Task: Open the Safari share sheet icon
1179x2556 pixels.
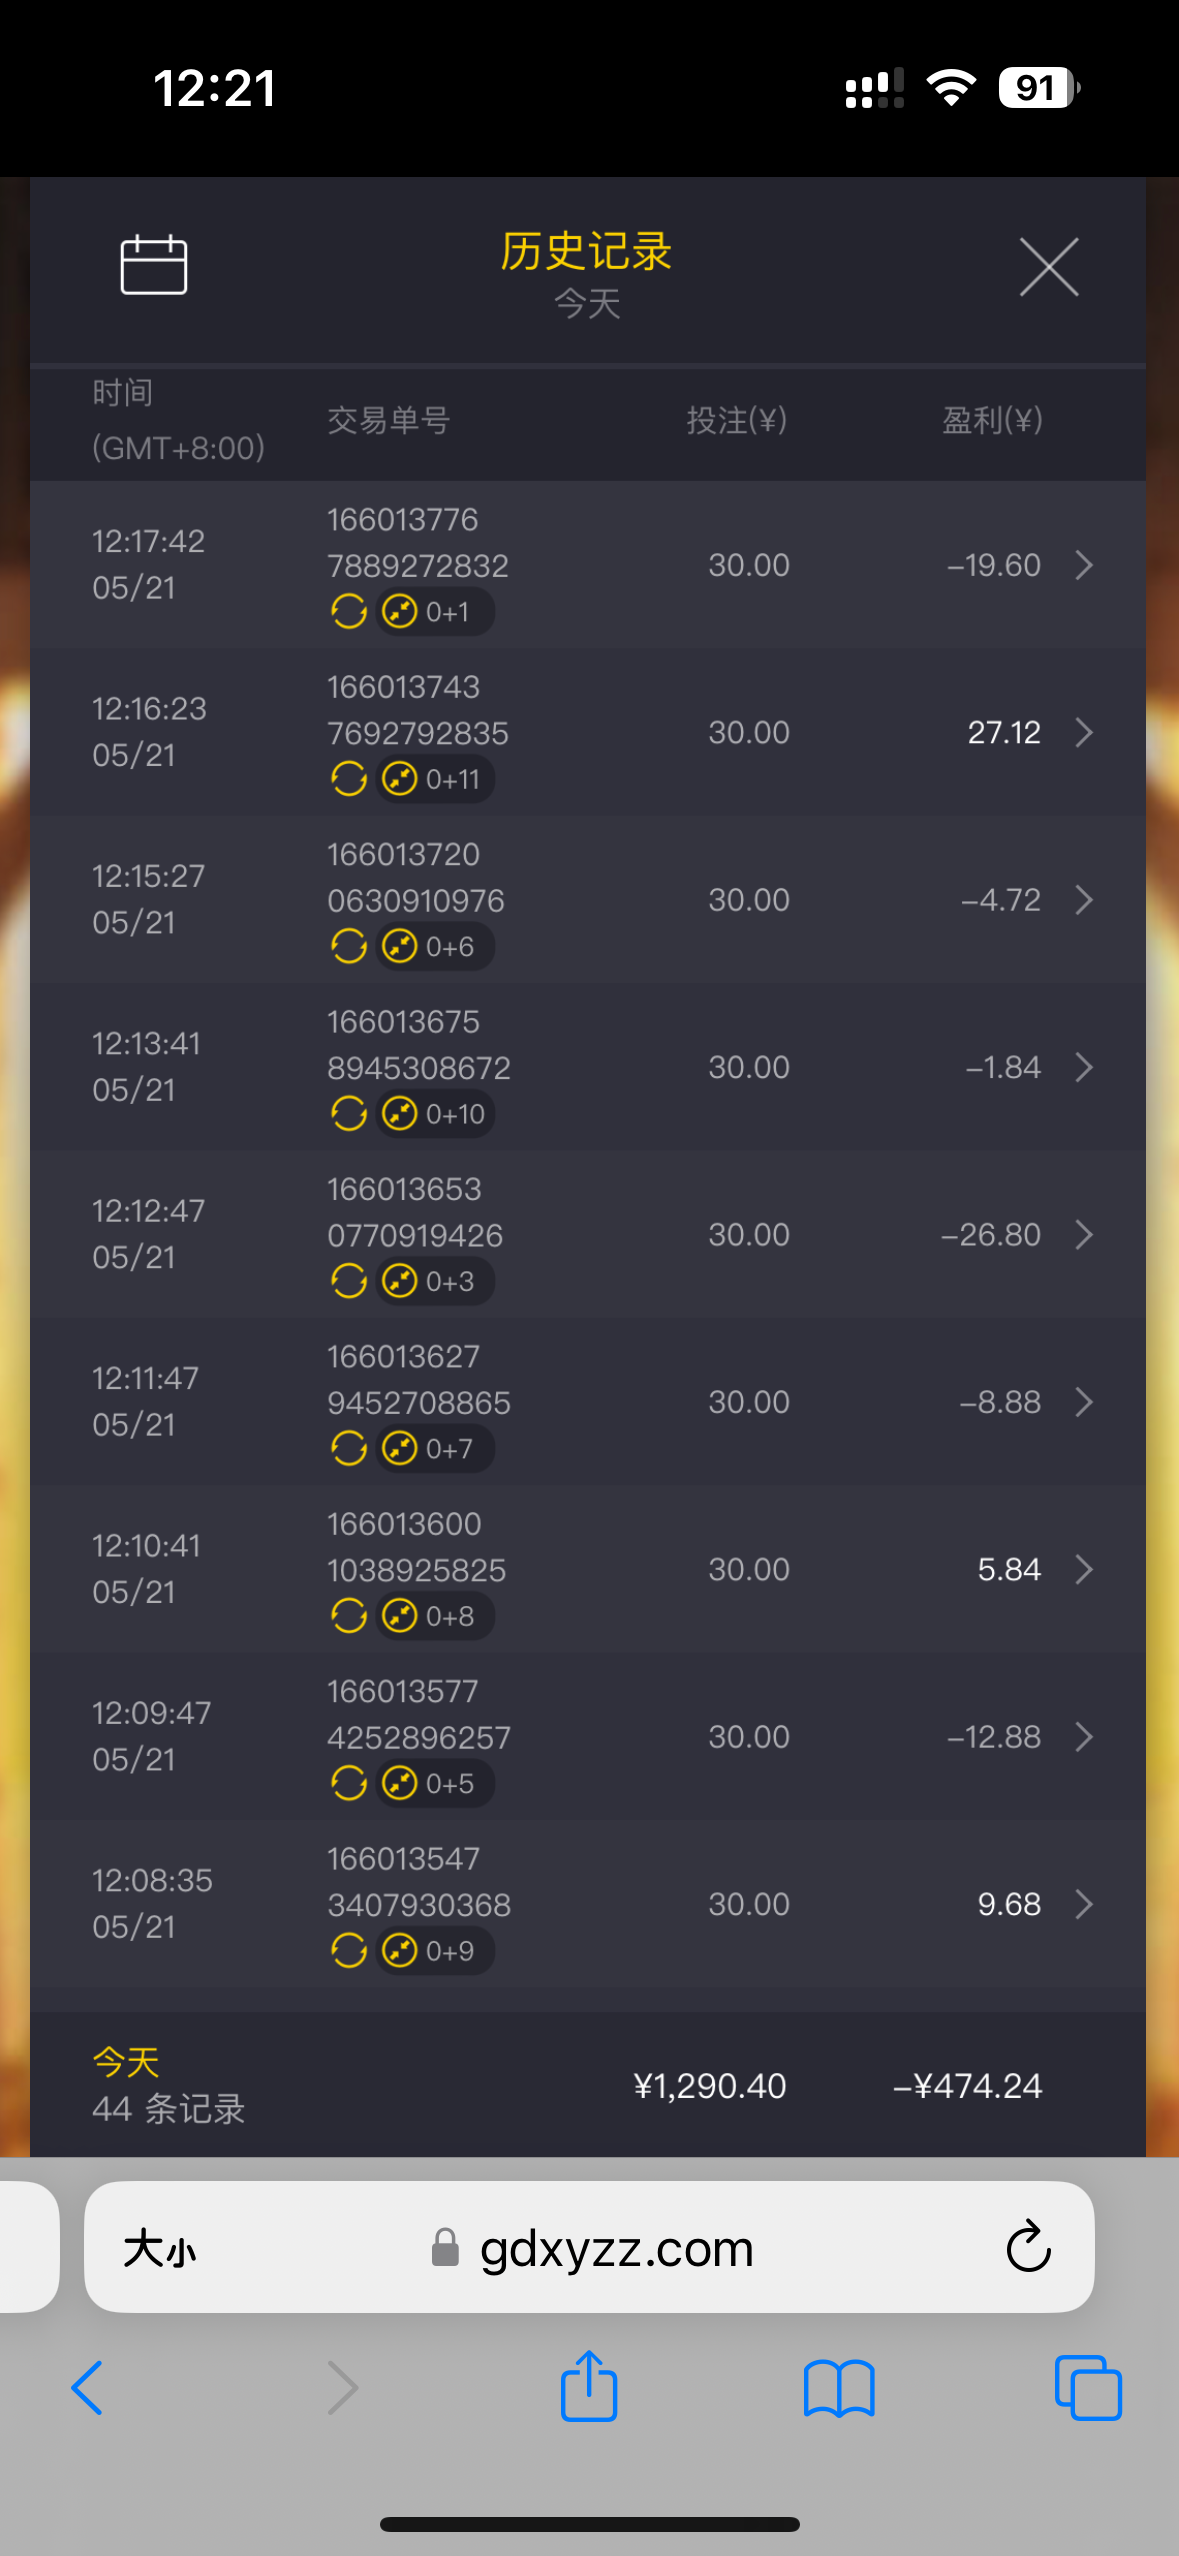Action: (x=589, y=2386)
